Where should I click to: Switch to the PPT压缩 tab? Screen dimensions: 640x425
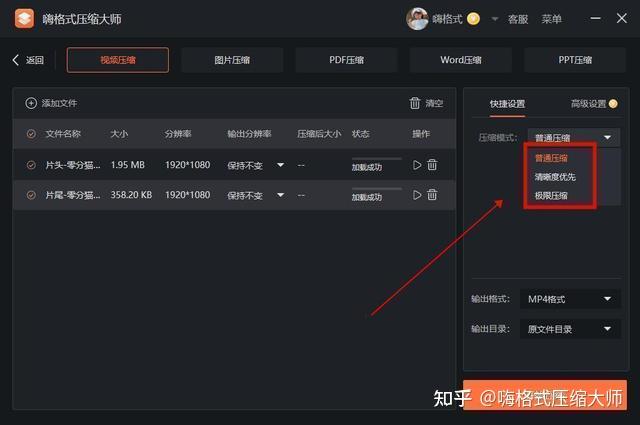pos(575,60)
